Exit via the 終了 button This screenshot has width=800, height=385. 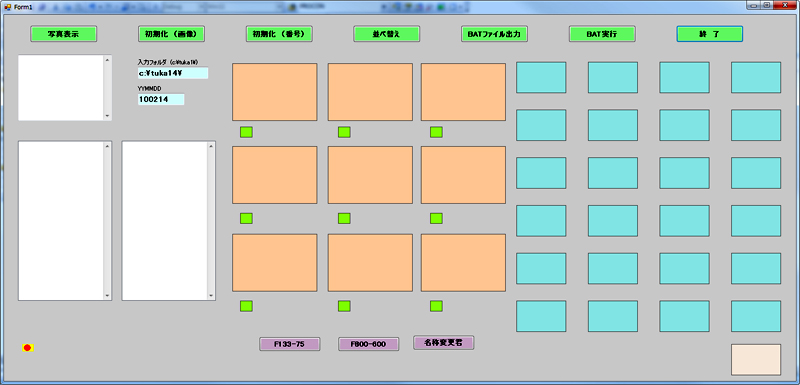click(710, 34)
